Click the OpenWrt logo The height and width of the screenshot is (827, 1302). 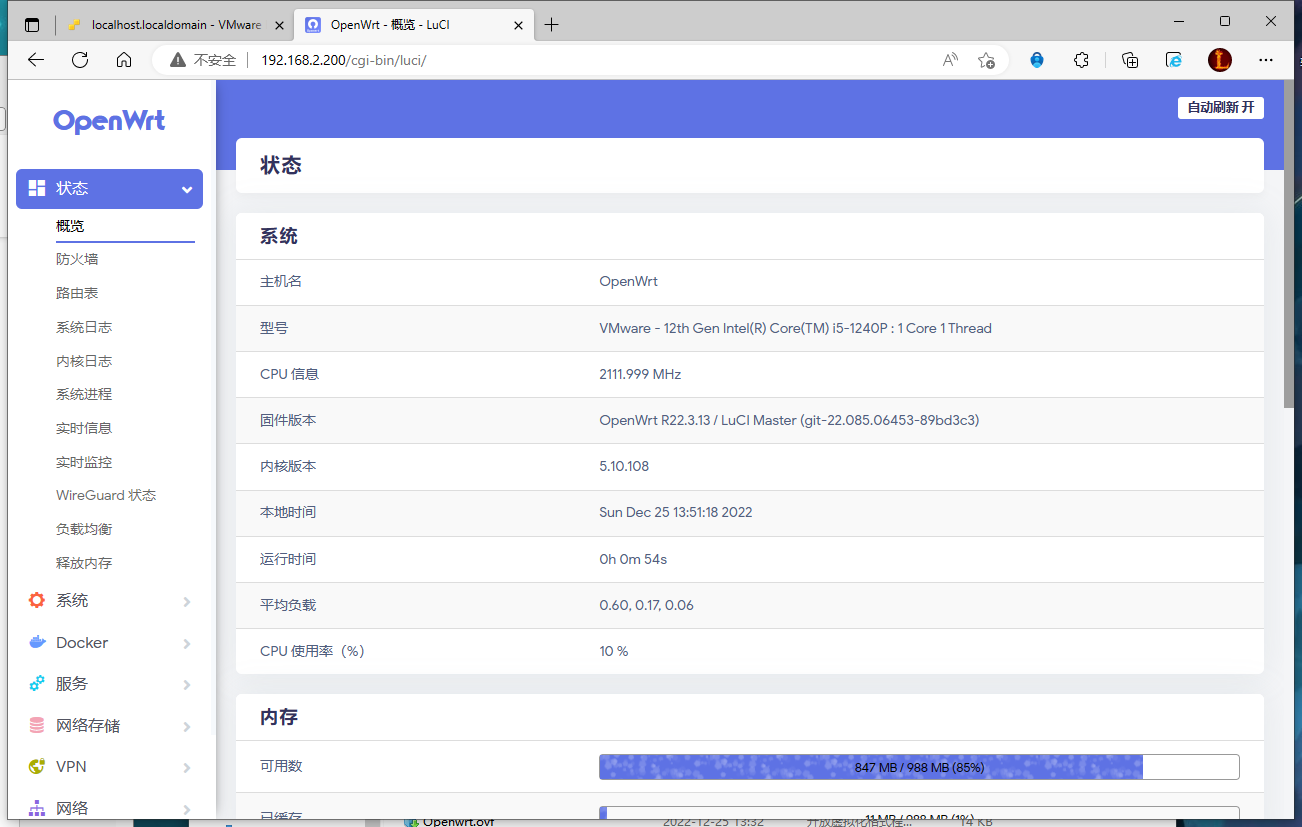click(109, 121)
